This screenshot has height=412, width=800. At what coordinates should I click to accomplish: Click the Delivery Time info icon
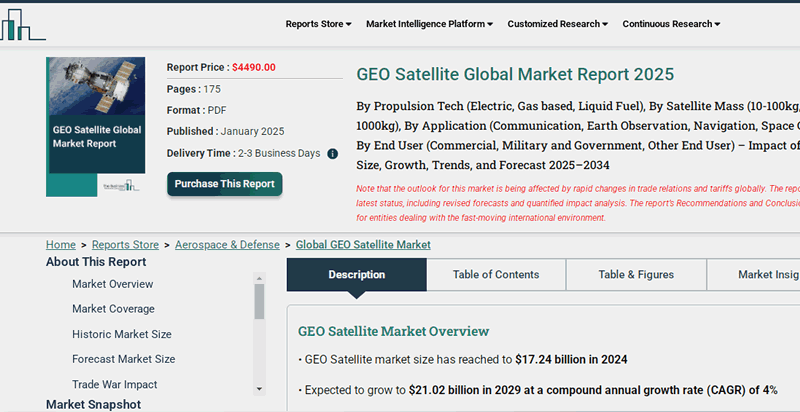[x=333, y=154]
